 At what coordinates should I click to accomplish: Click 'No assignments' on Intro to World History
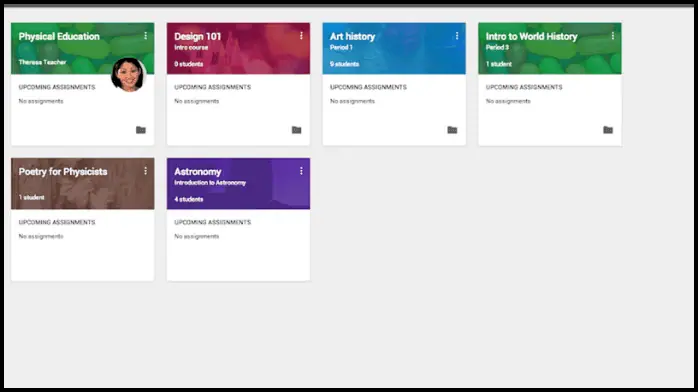508,101
